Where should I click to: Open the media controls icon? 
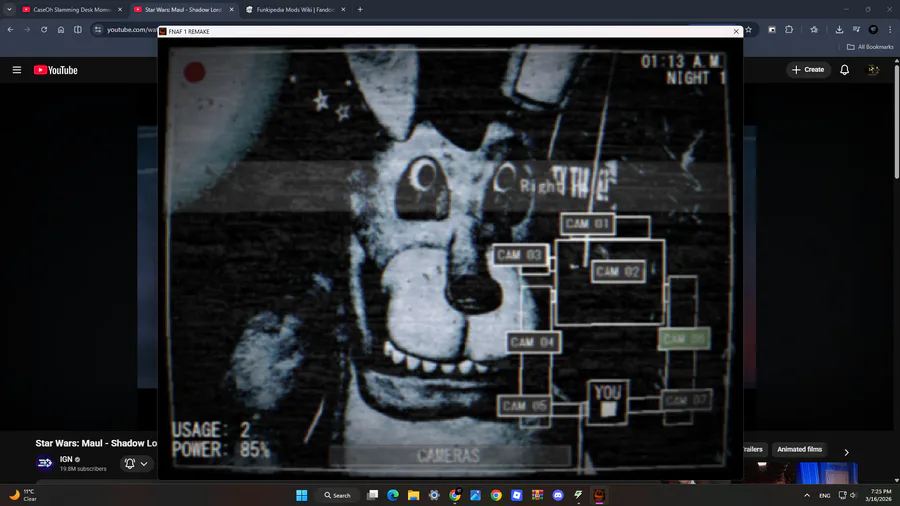pyautogui.click(x=856, y=29)
